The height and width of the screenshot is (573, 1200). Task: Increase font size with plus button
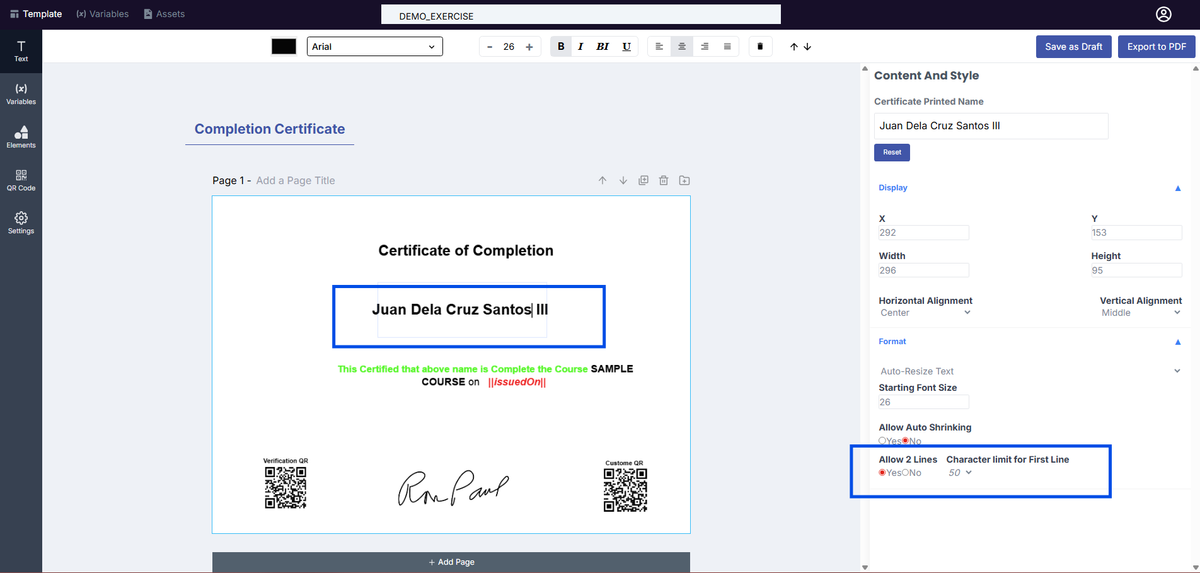[x=529, y=47]
